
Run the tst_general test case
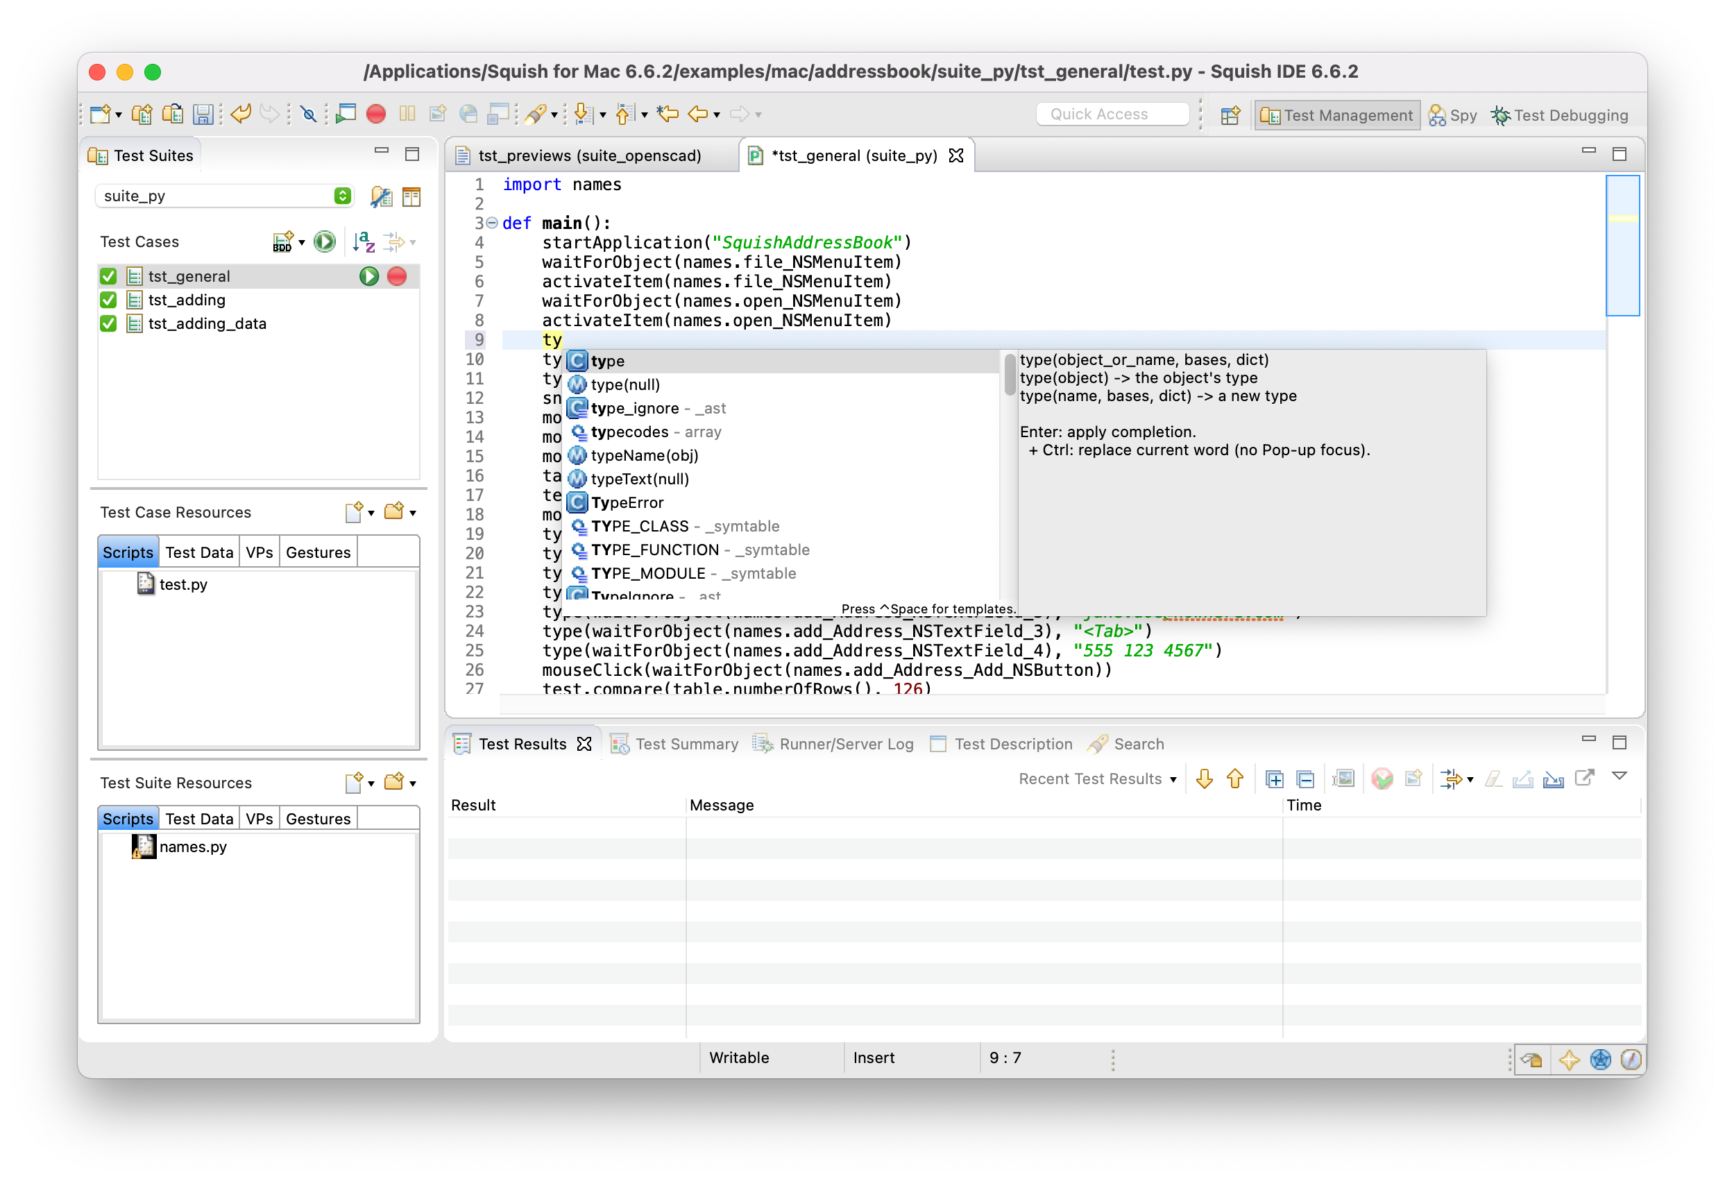[x=369, y=276]
